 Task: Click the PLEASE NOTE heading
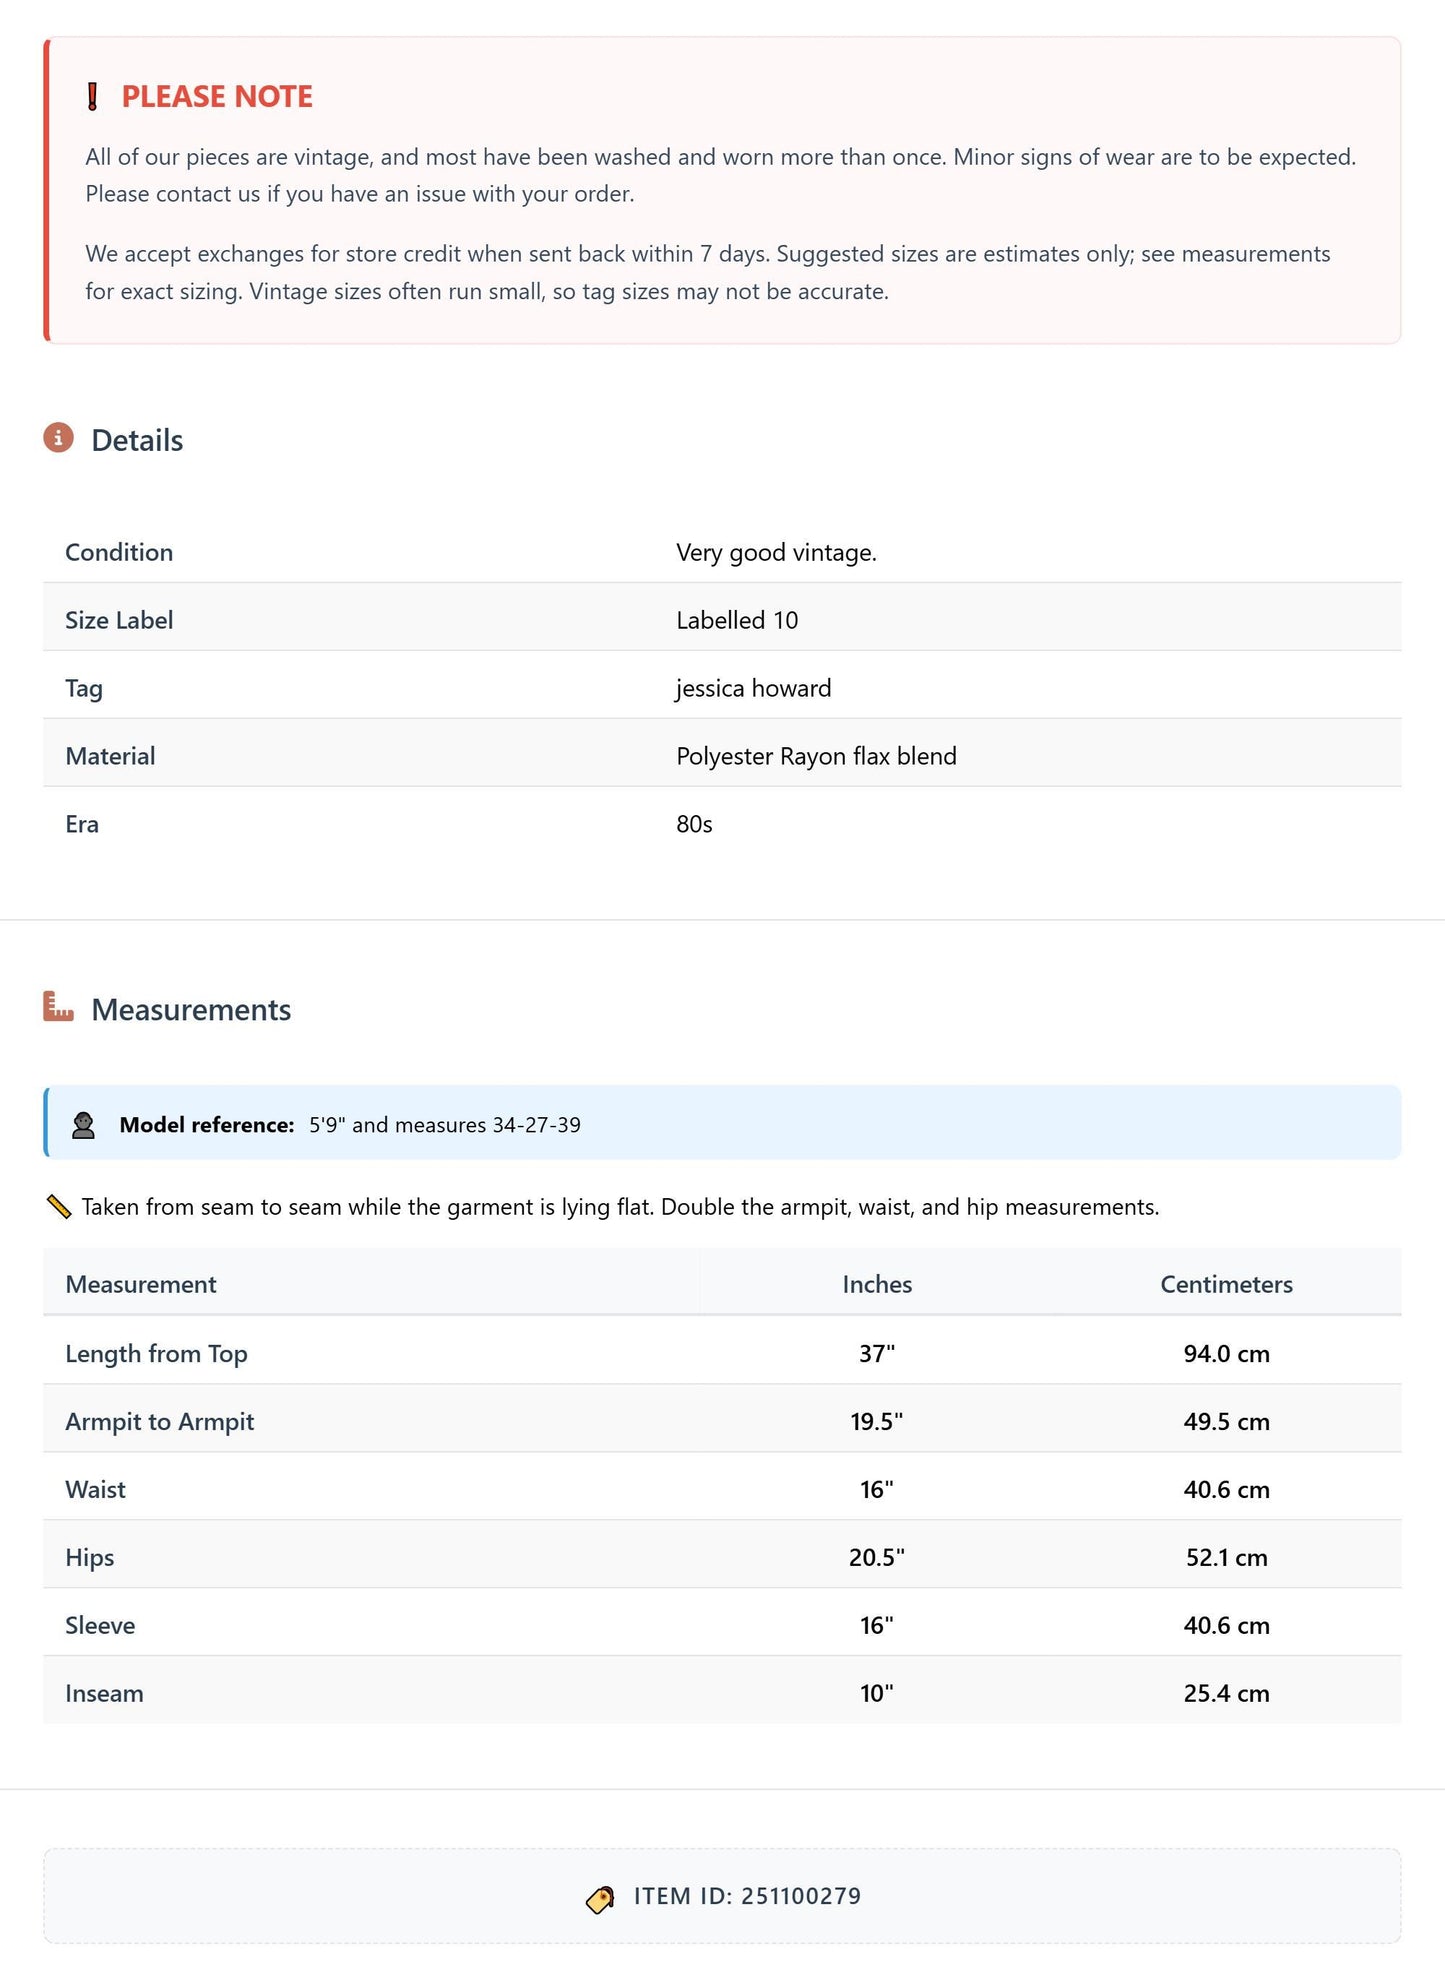click(x=217, y=97)
